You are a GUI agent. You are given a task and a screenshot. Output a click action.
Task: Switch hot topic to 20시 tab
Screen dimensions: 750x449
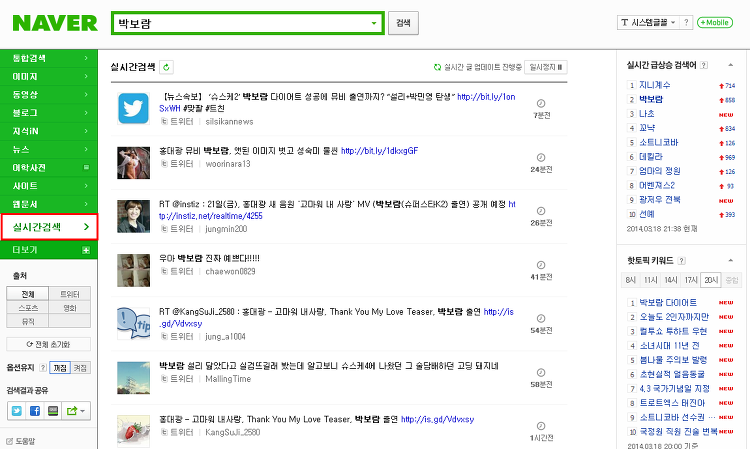[711, 280]
